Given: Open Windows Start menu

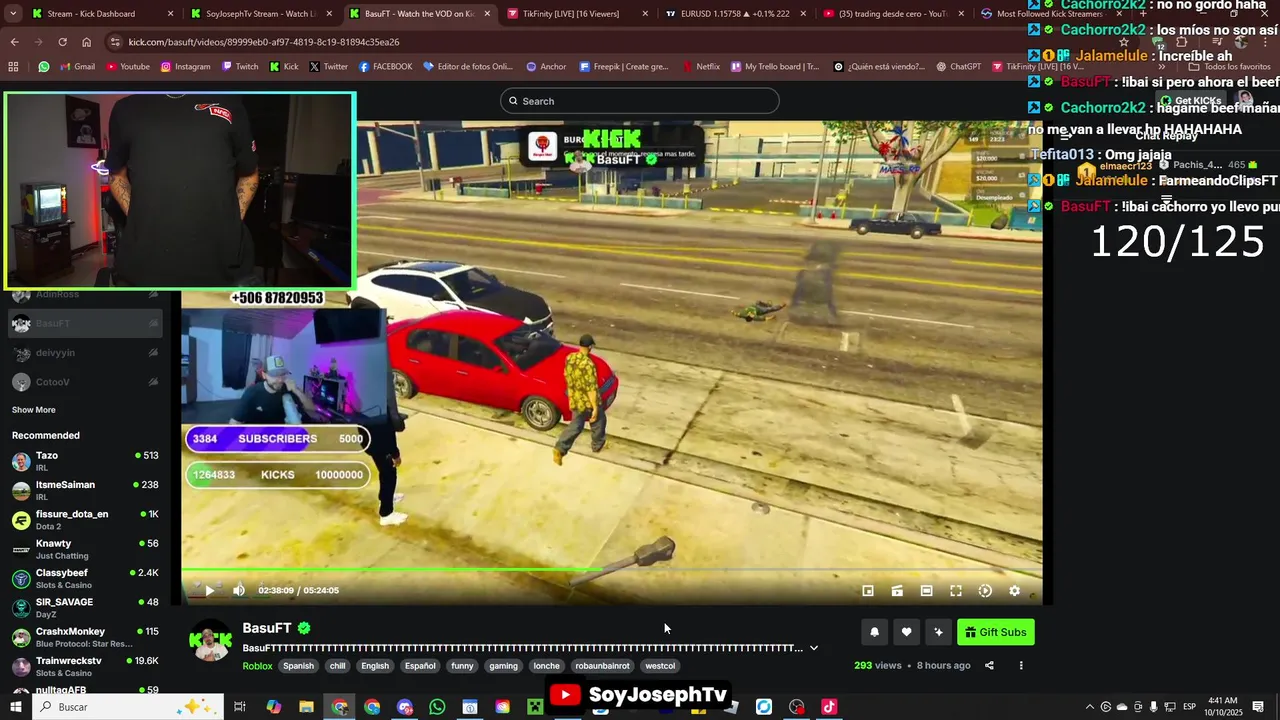Looking at the screenshot, I should point(15,707).
